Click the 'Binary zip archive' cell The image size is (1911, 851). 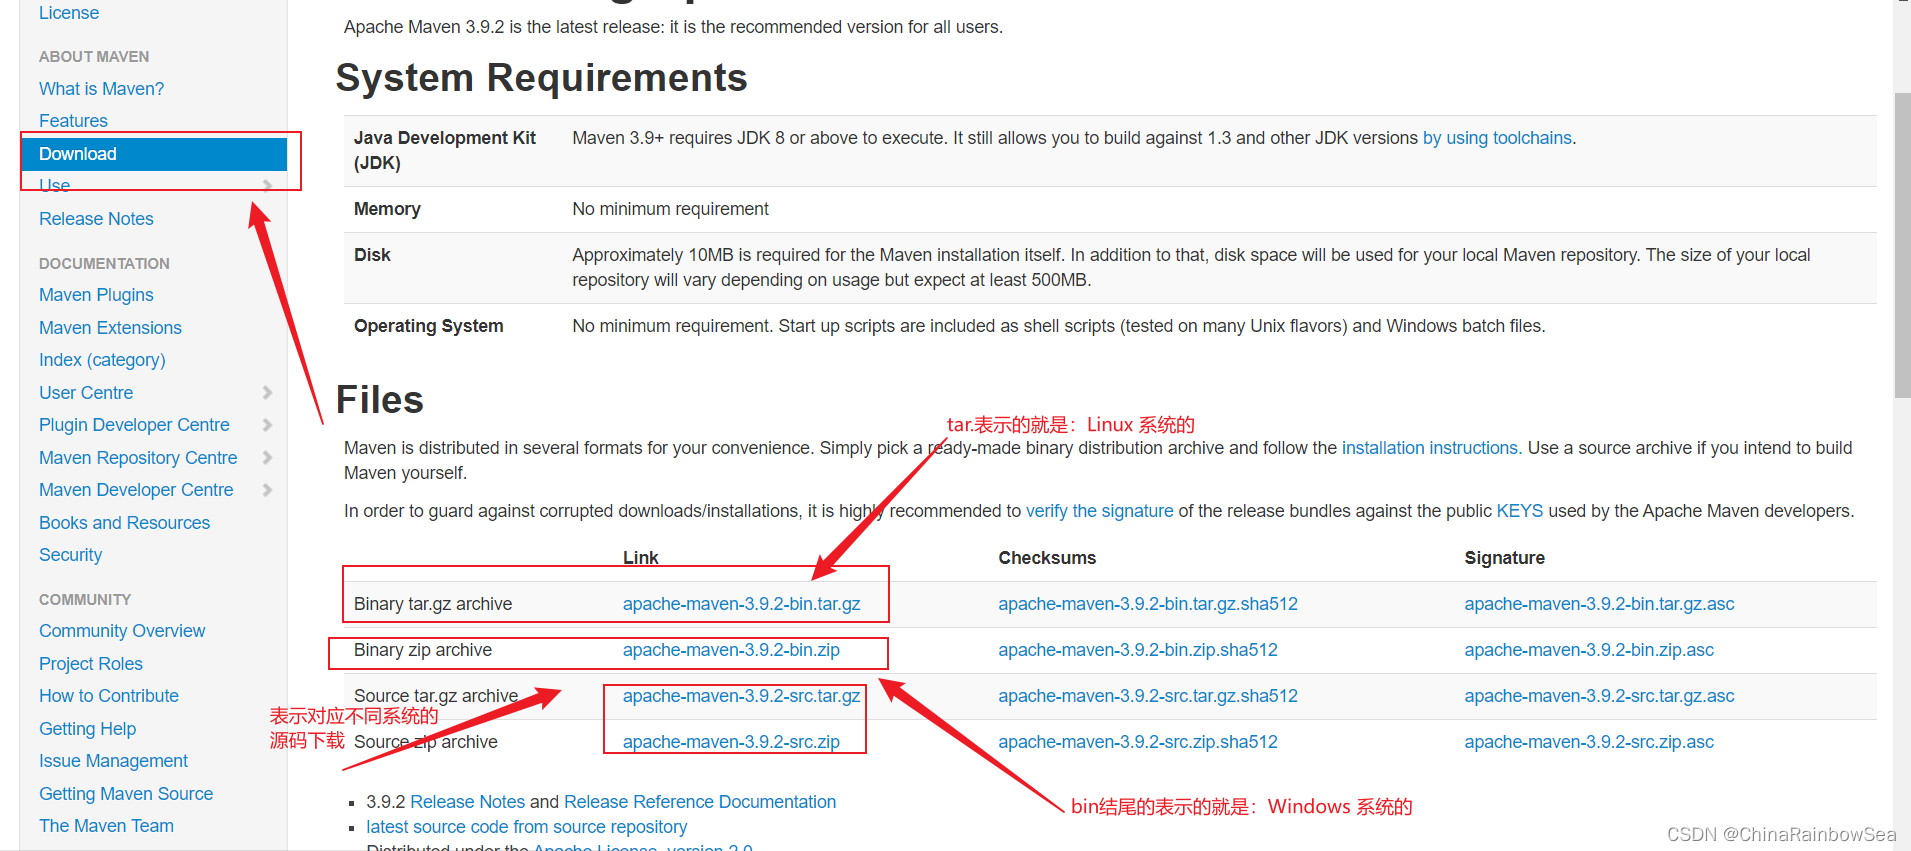pyautogui.click(x=423, y=650)
